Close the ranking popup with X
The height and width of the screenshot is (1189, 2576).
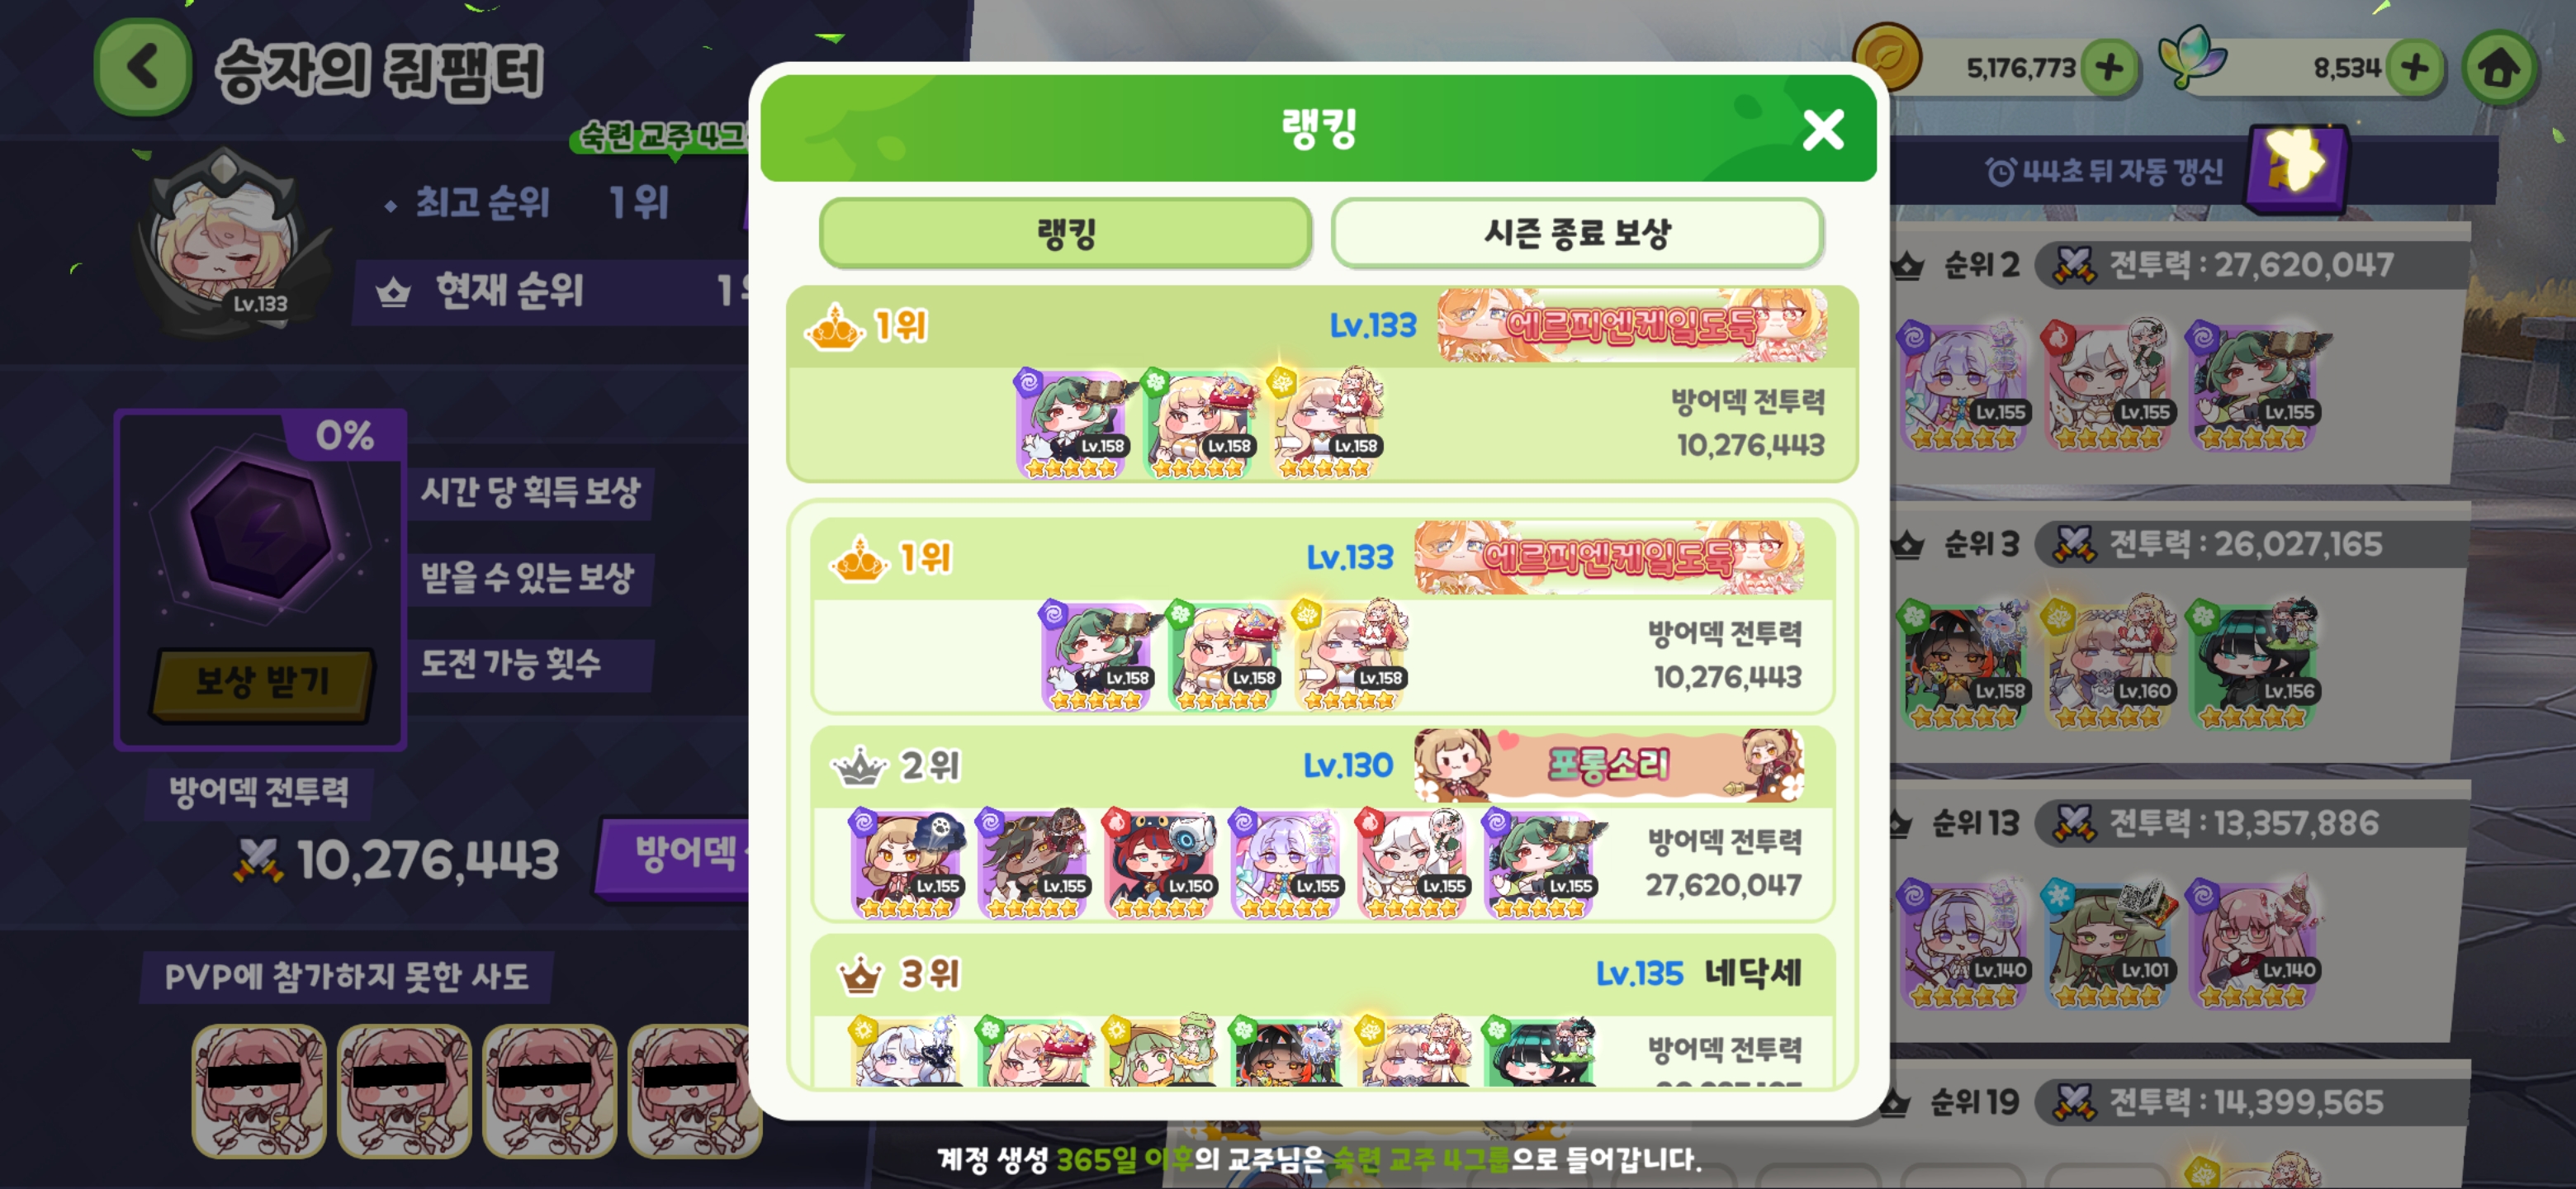(x=1822, y=130)
